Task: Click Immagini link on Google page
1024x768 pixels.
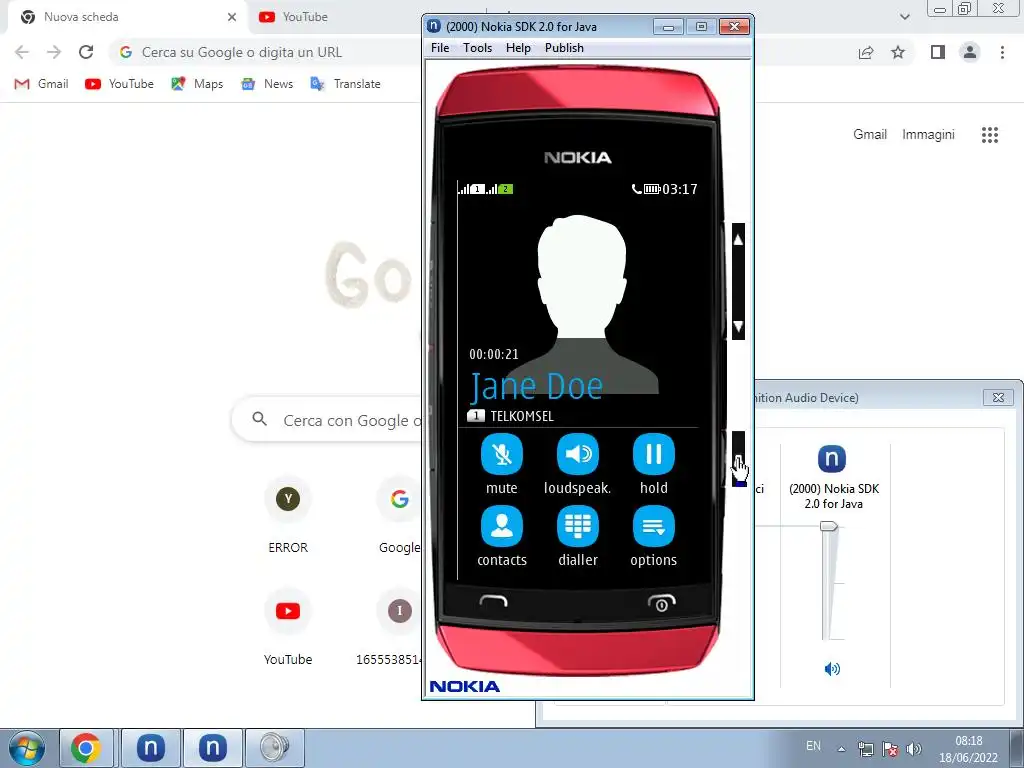Action: click(x=928, y=135)
